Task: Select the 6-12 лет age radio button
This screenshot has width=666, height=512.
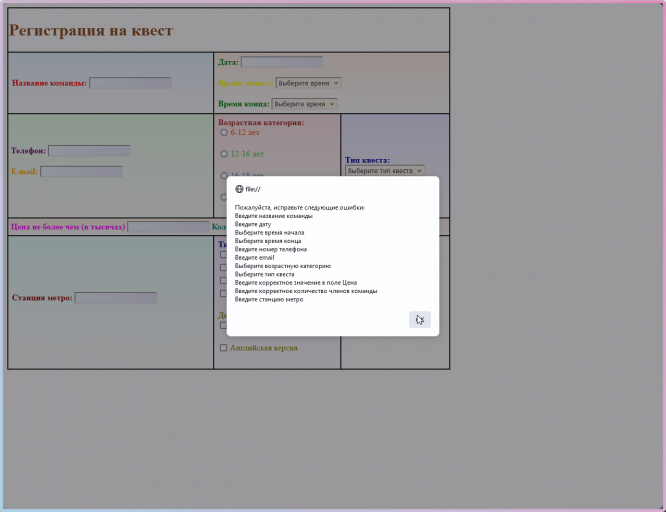Action: point(224,133)
